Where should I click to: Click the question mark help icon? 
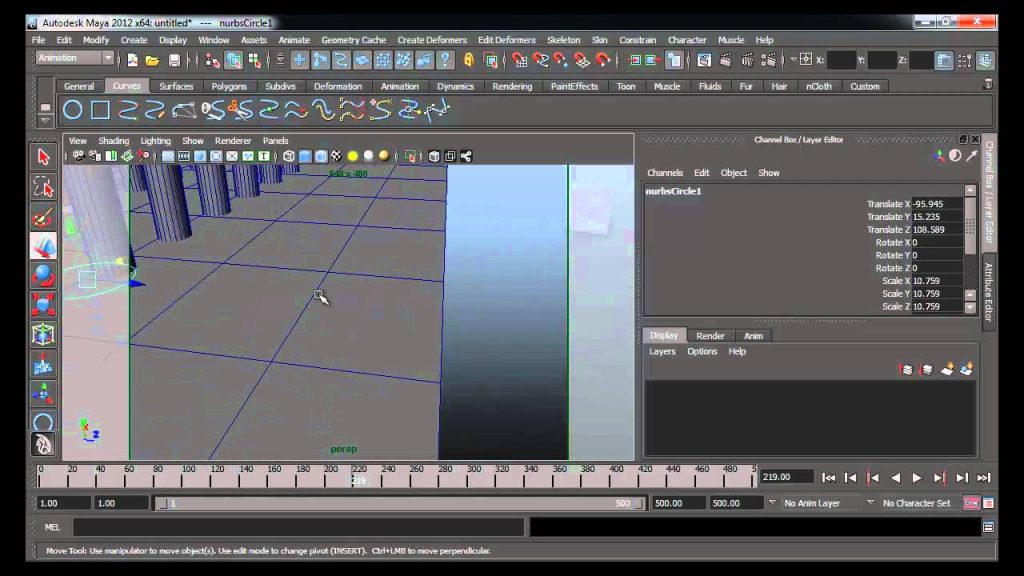(445, 60)
